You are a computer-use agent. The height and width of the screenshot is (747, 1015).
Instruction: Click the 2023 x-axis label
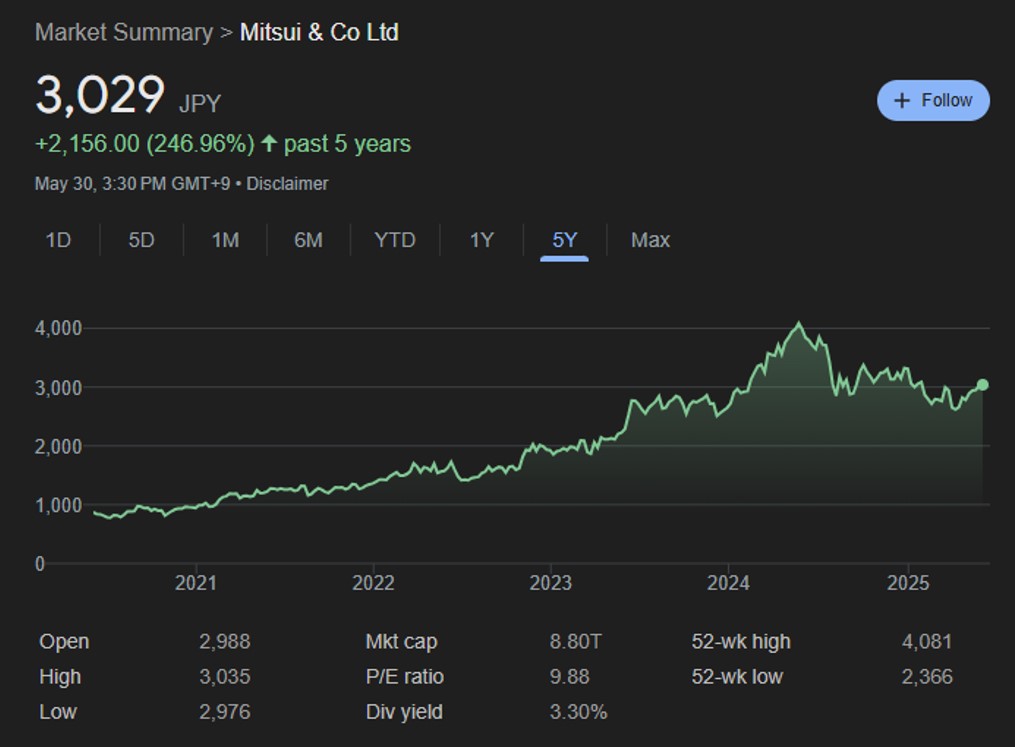550,583
